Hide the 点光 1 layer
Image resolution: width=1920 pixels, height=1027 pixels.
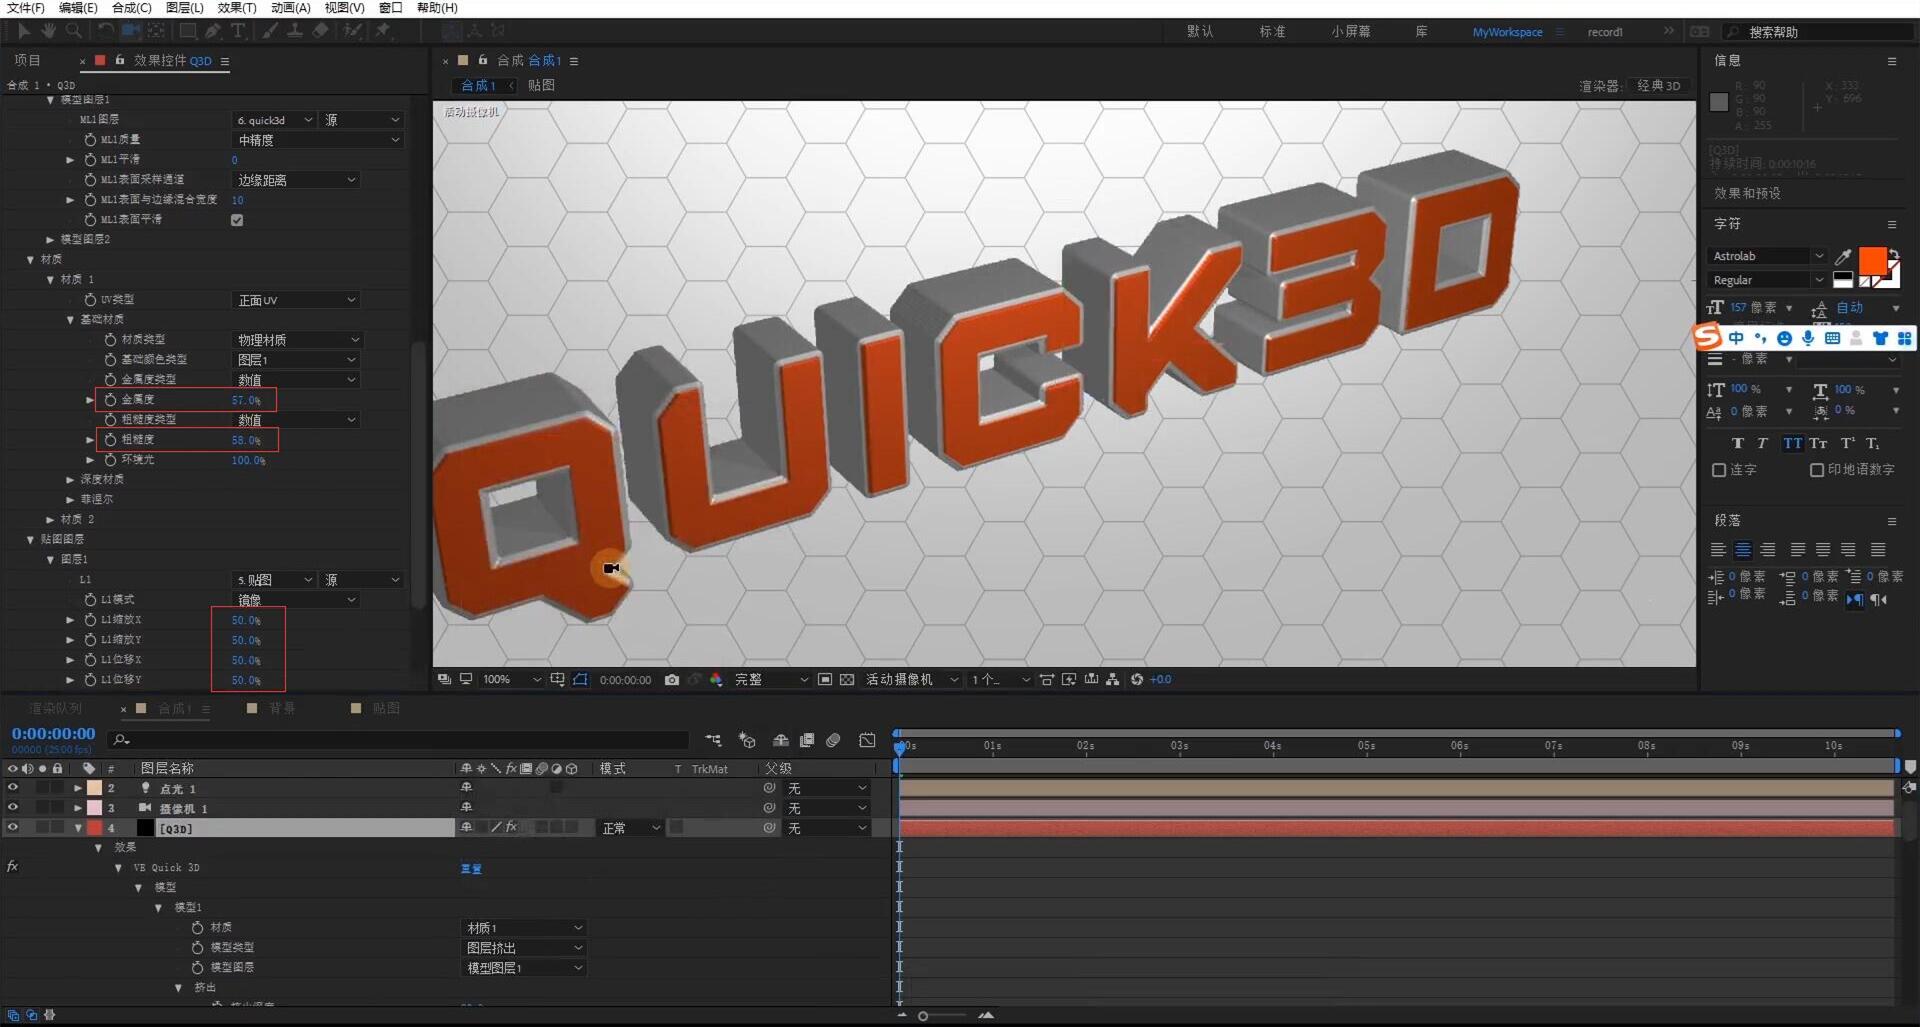click(x=13, y=788)
